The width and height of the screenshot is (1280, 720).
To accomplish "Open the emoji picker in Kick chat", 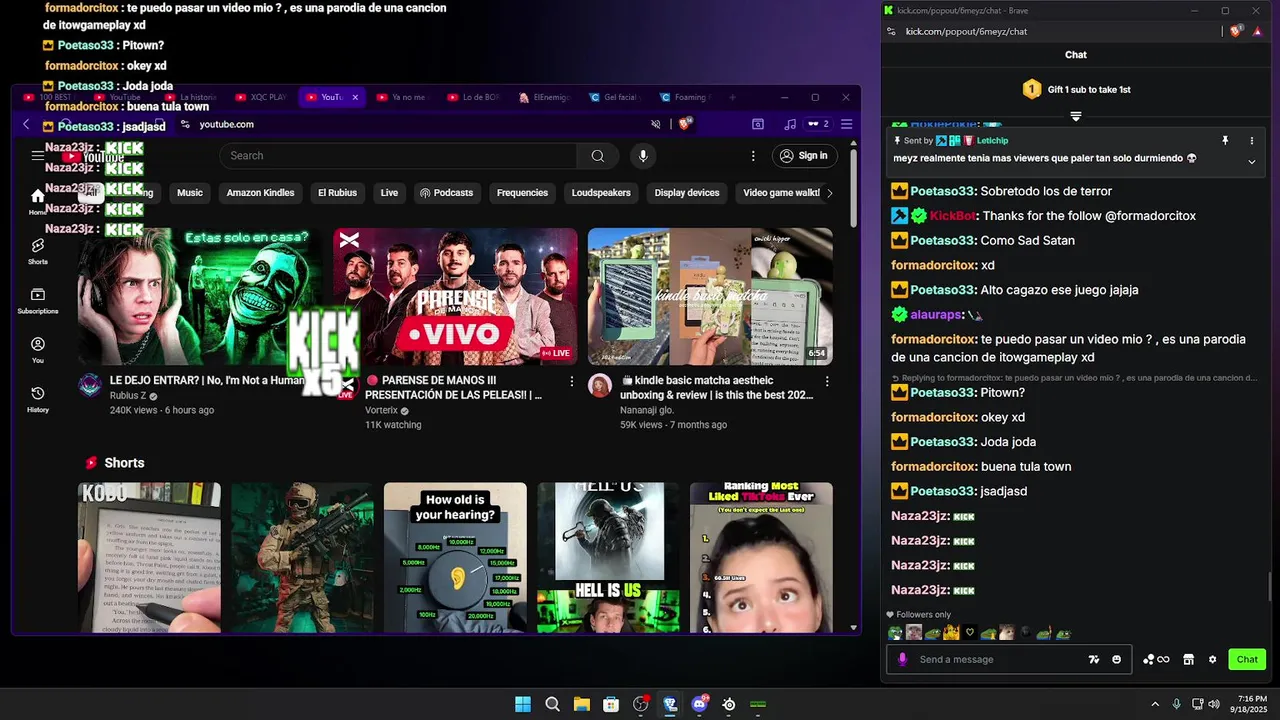I will 1116,659.
